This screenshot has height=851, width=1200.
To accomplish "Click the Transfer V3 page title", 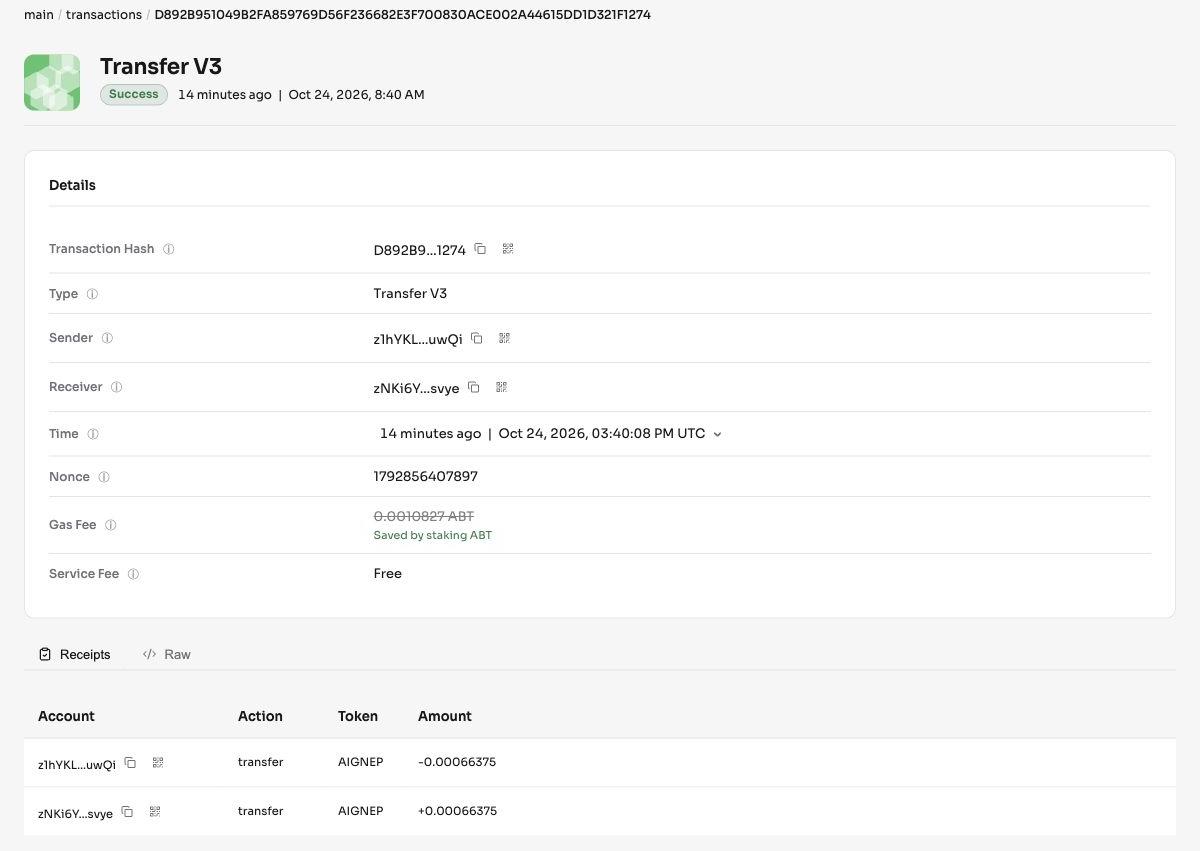I will 161,66.
